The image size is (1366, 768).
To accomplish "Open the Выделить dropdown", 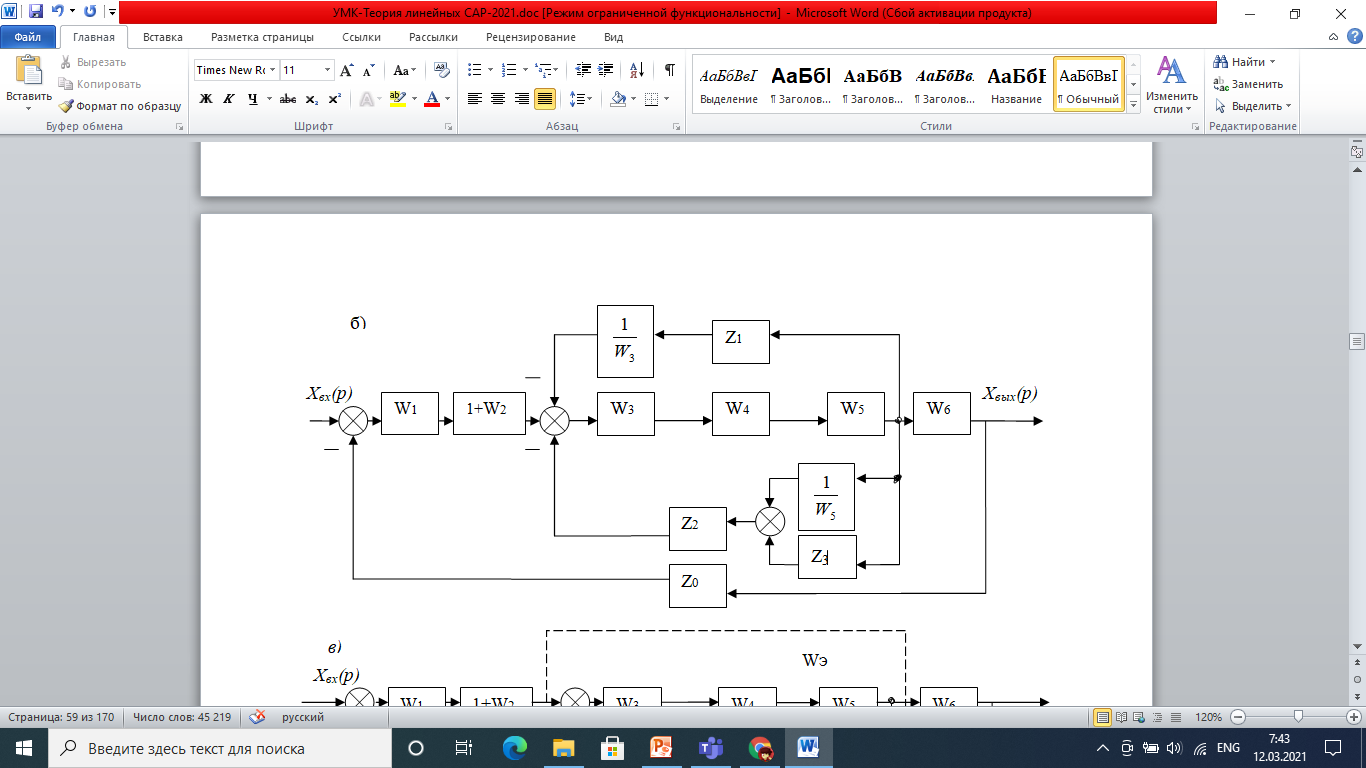I will tap(1252, 106).
